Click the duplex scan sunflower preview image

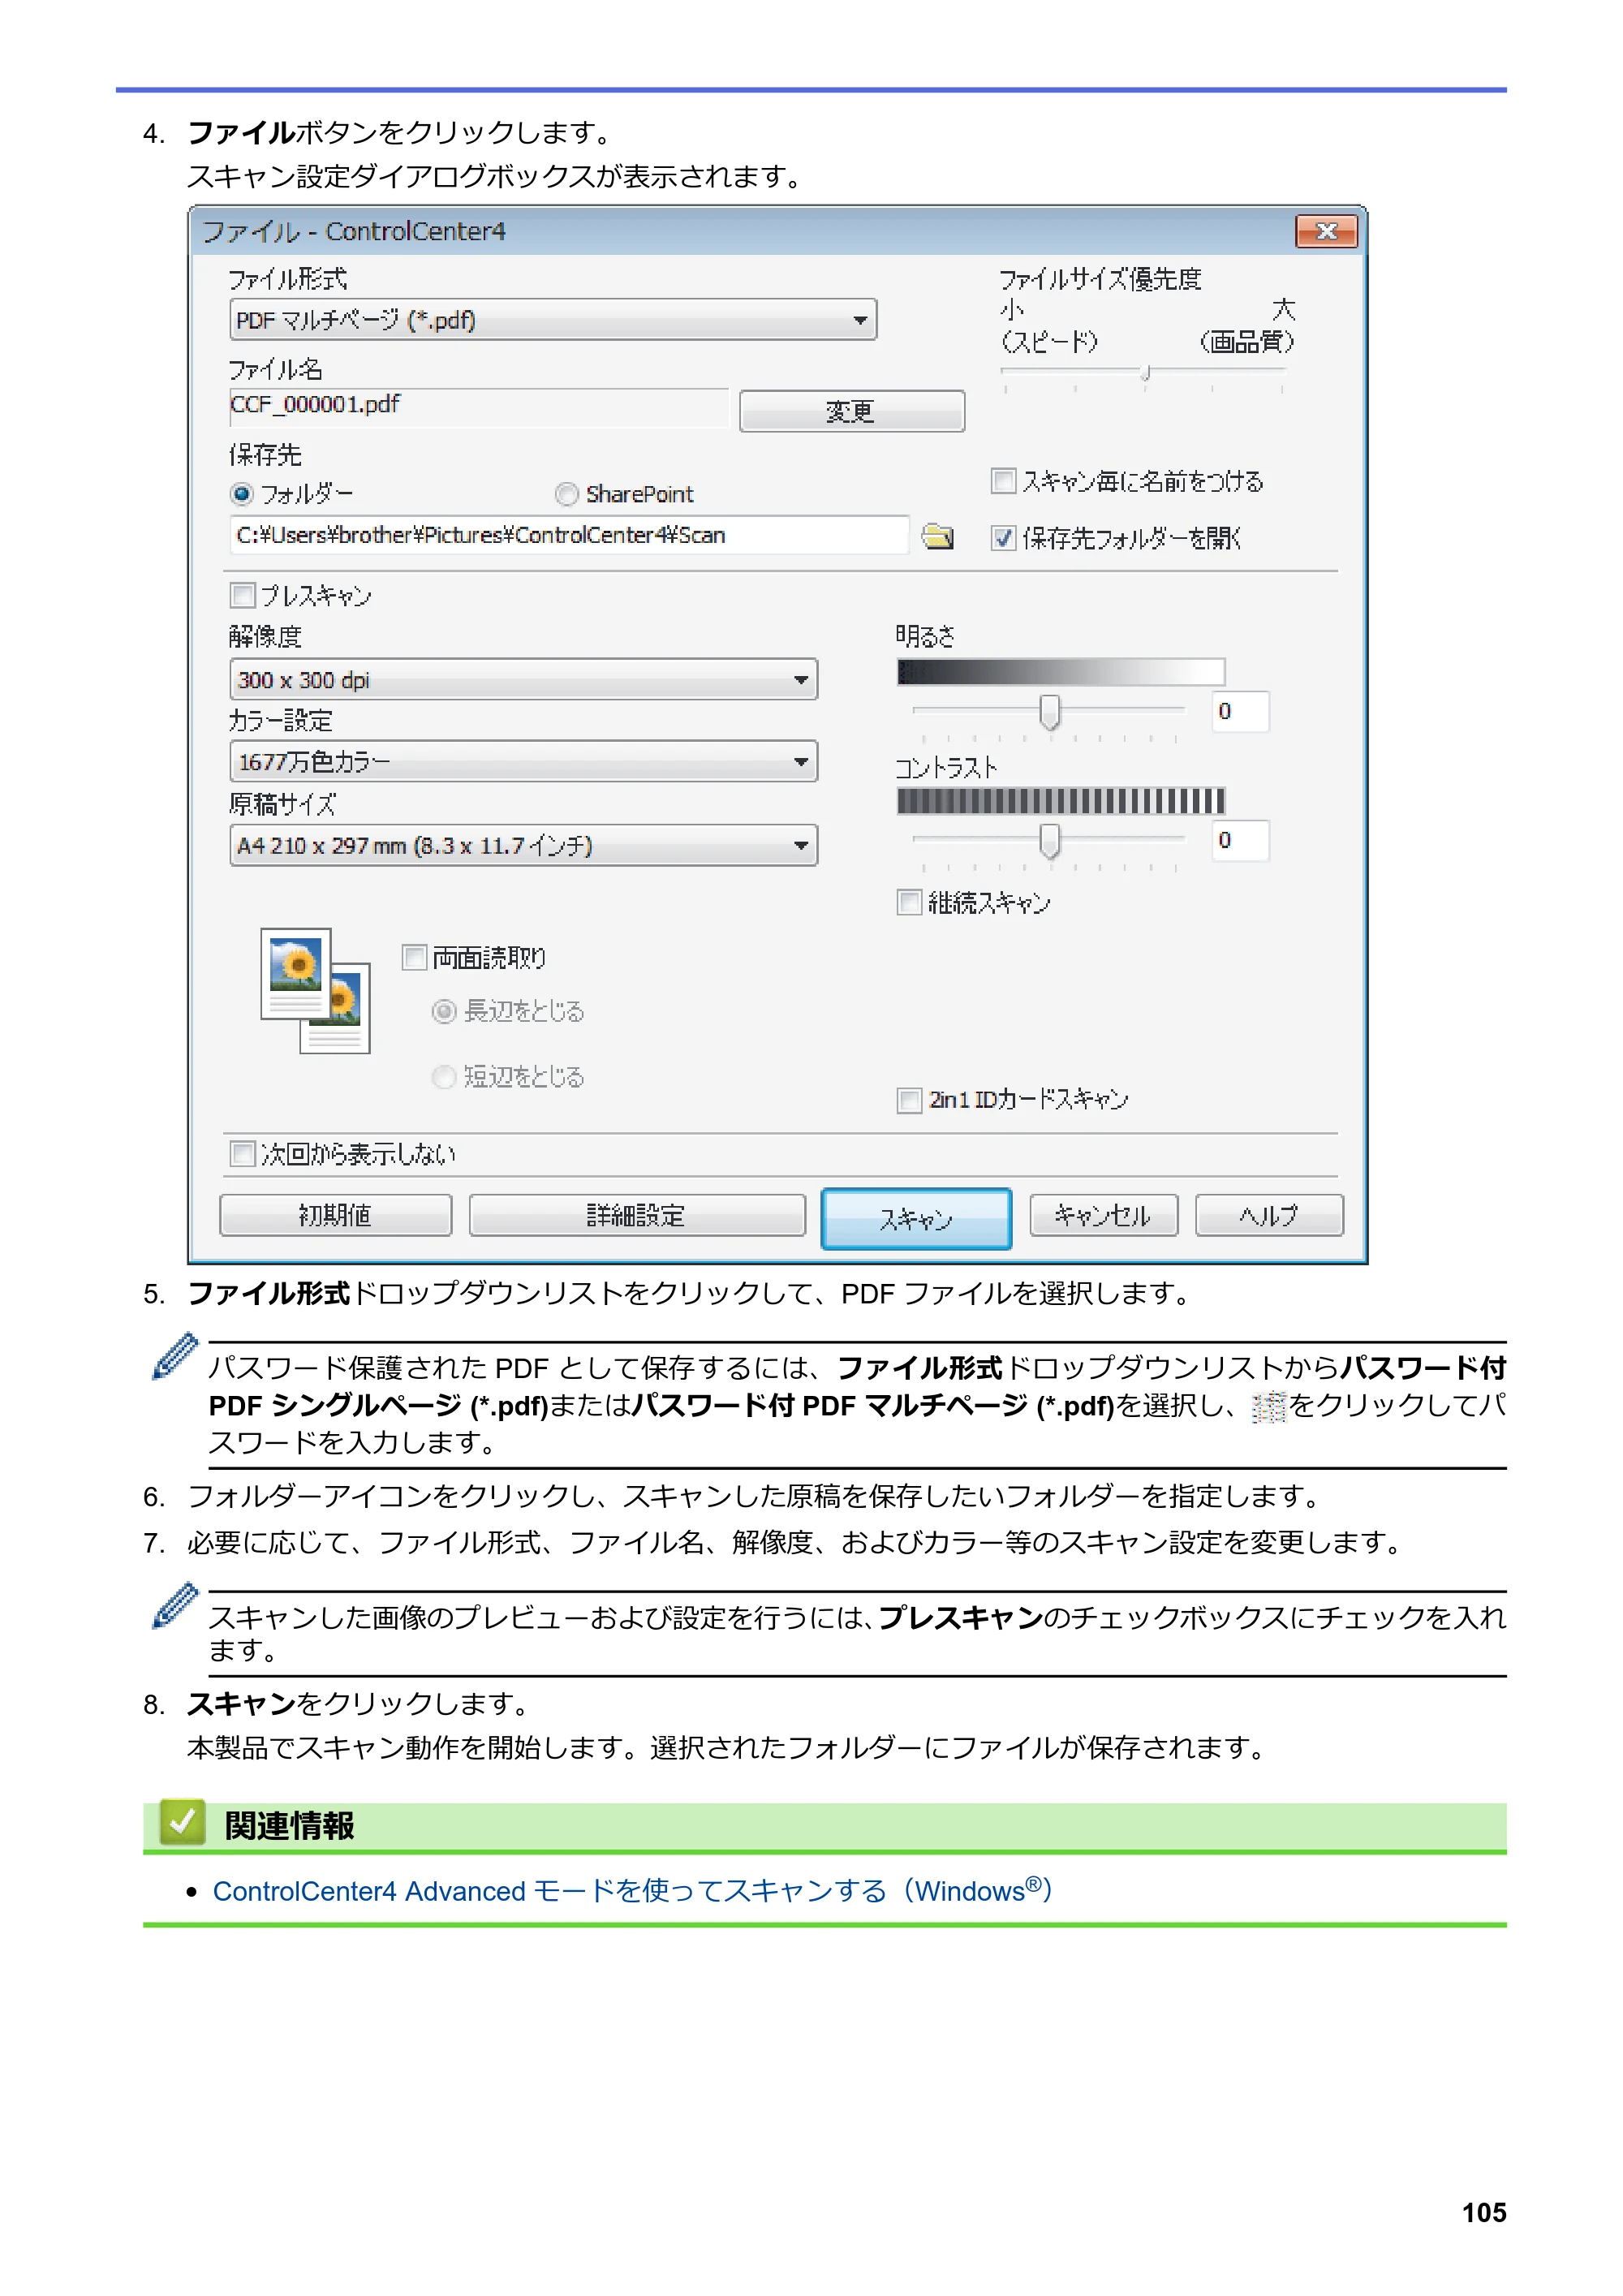tap(315, 990)
